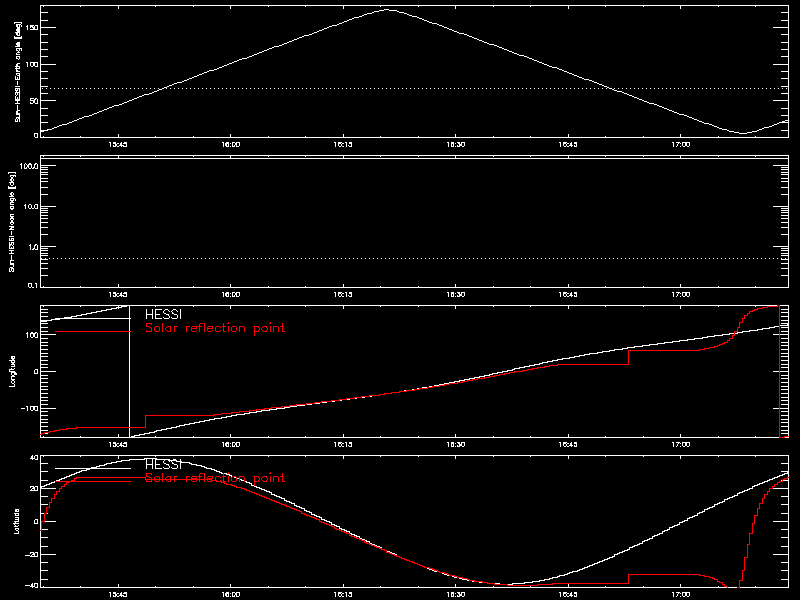800x600 pixels.
Task: Select 16:00 time label under Latitude plot
Action: 231,595
